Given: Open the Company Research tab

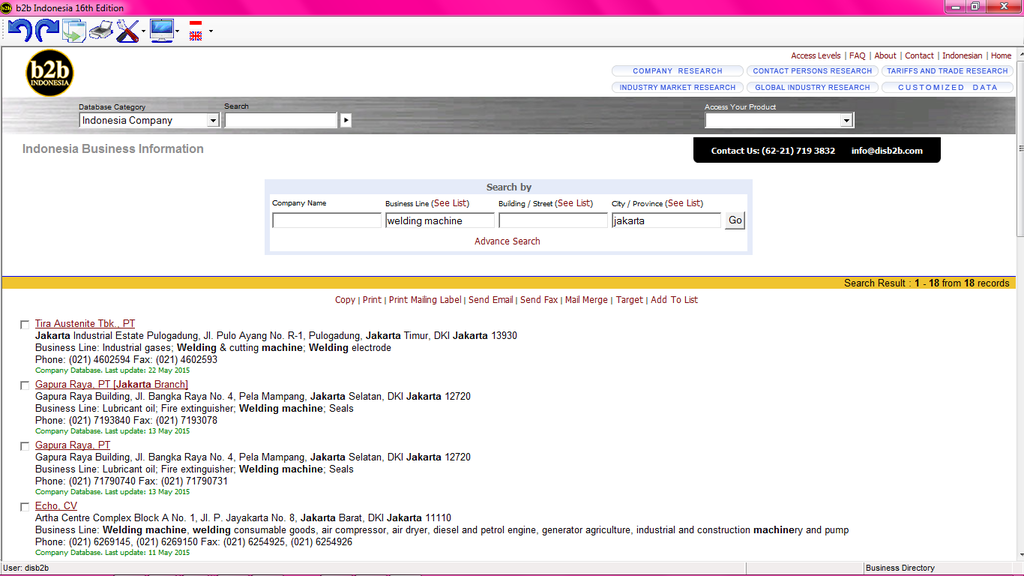Looking at the screenshot, I should [677, 71].
